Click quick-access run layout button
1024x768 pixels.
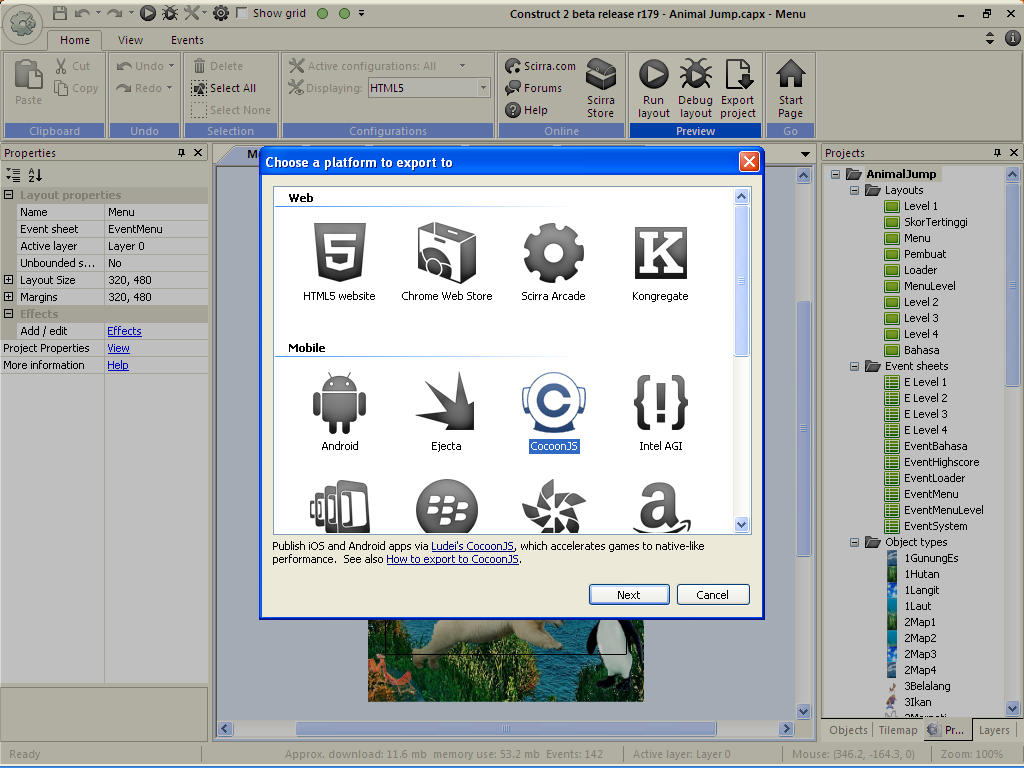pyautogui.click(x=148, y=12)
